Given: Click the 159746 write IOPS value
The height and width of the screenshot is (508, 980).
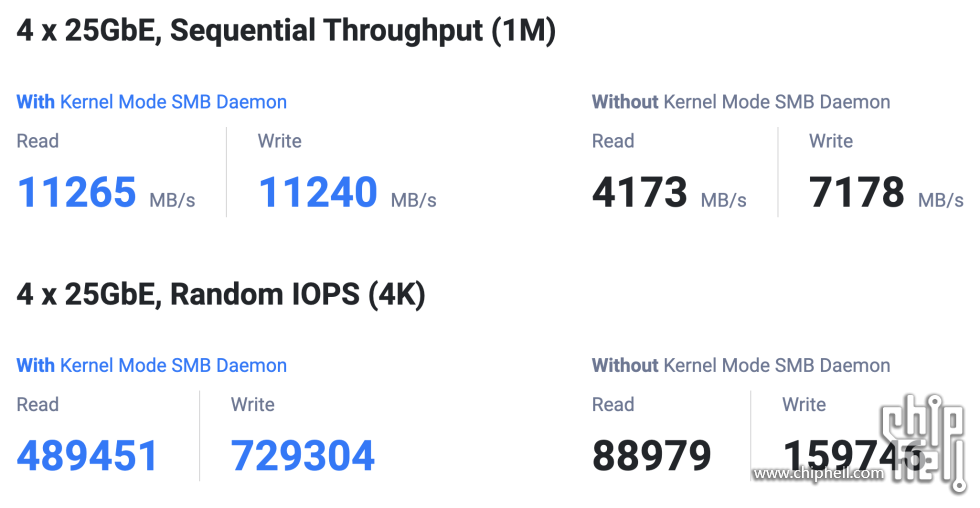Looking at the screenshot, I should pyautogui.click(x=853, y=456).
